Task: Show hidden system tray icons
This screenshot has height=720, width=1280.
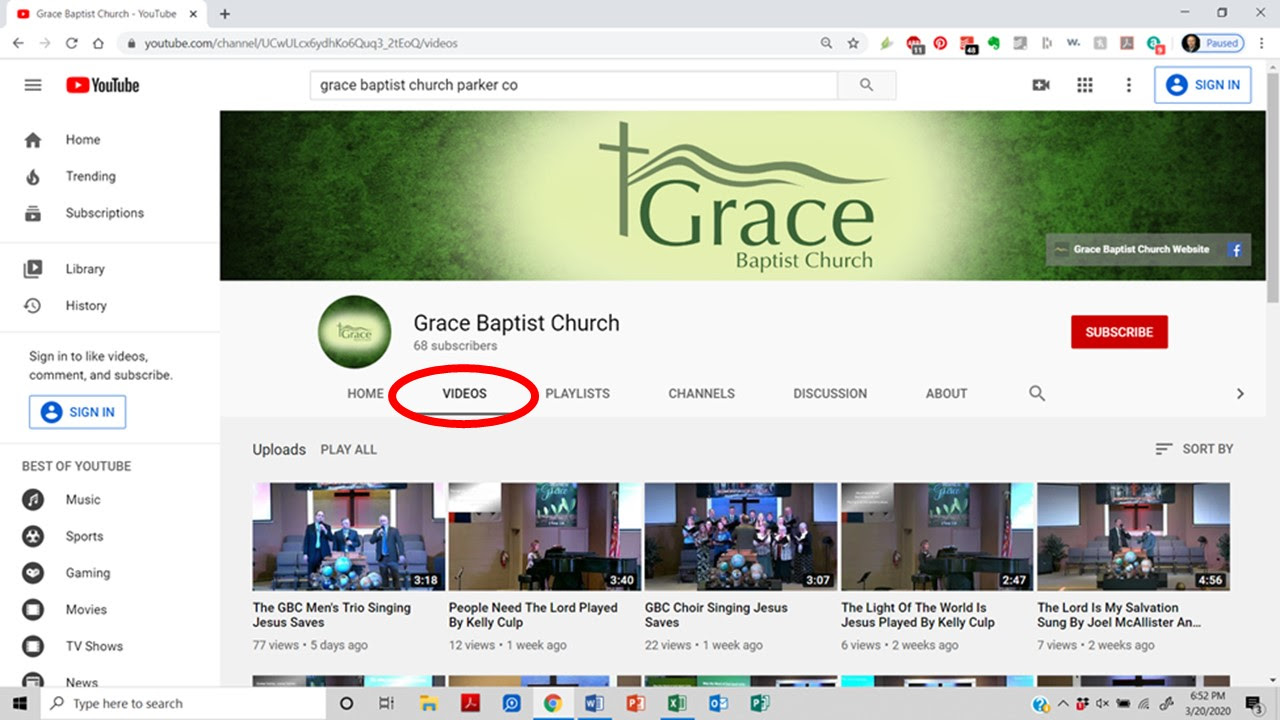Action: 1063,703
